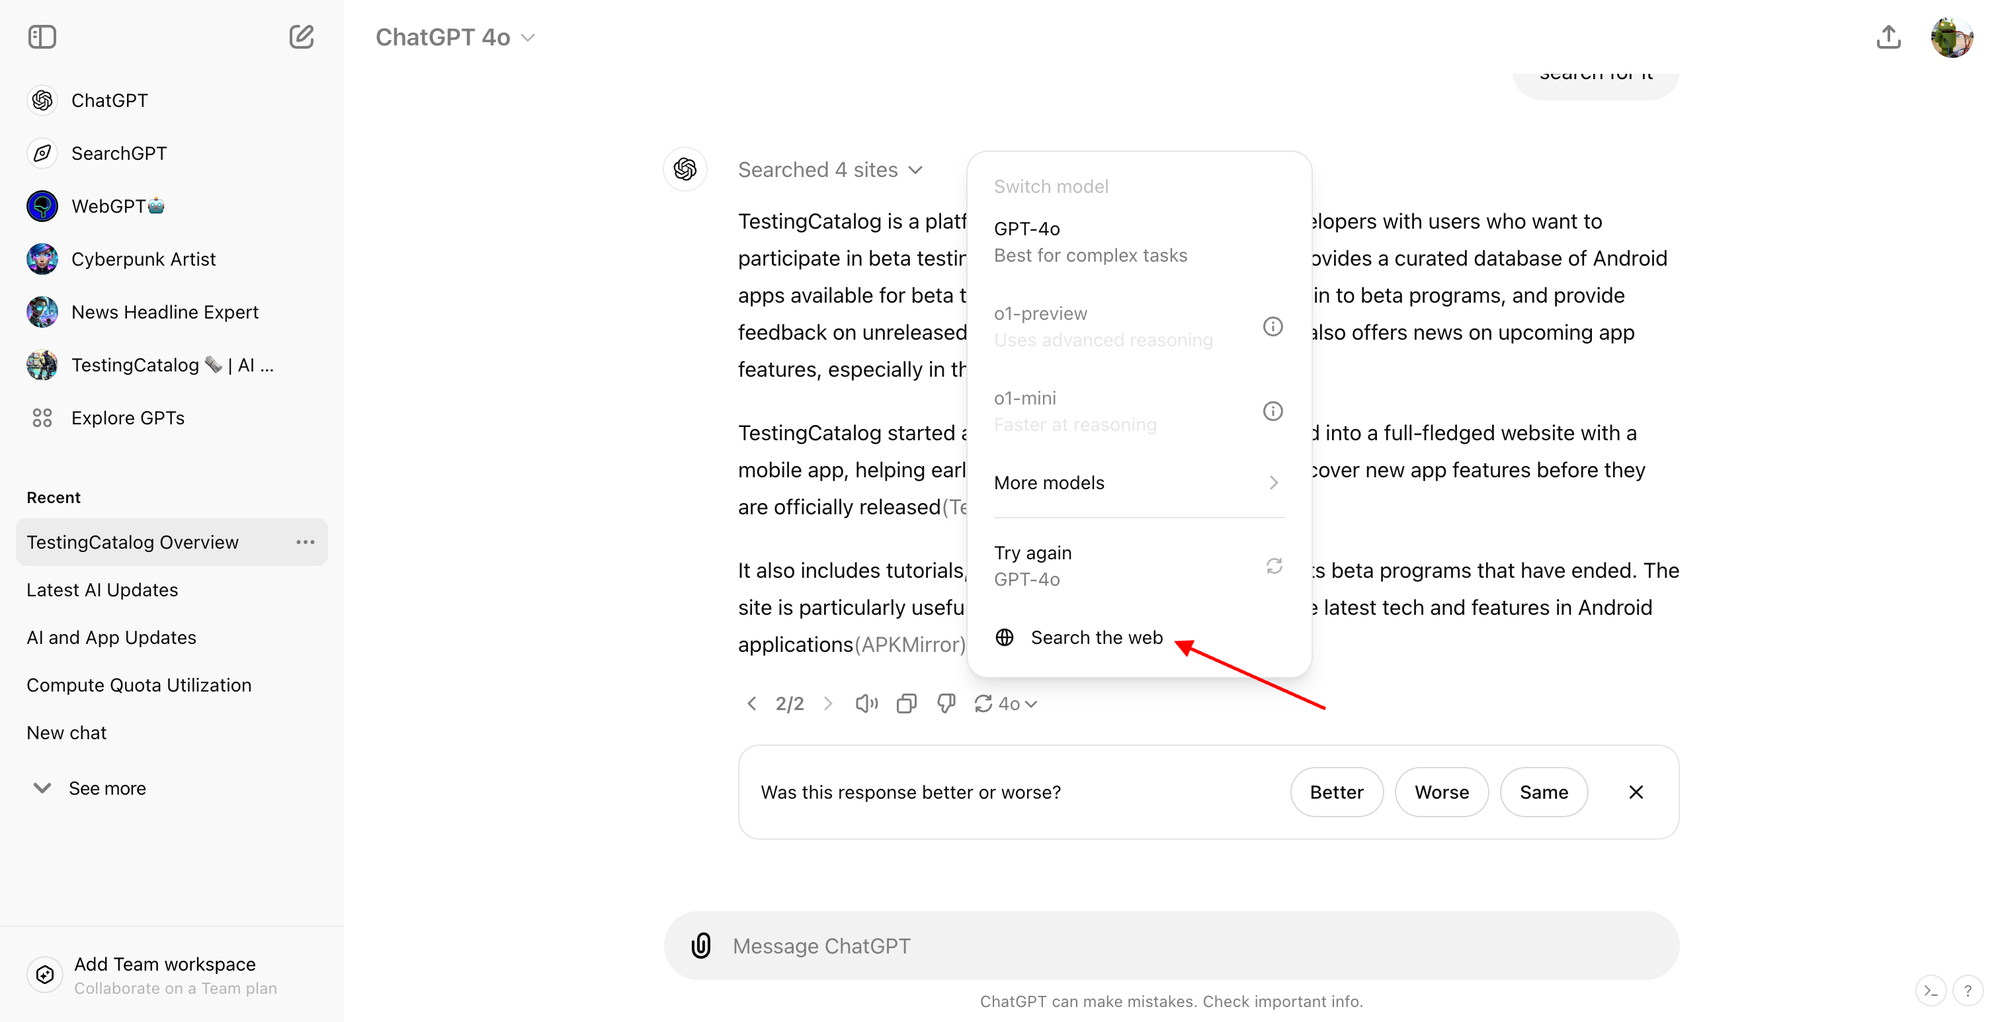2000x1022 pixels.
Task: Click the Worse feedback button
Action: coord(1442,792)
